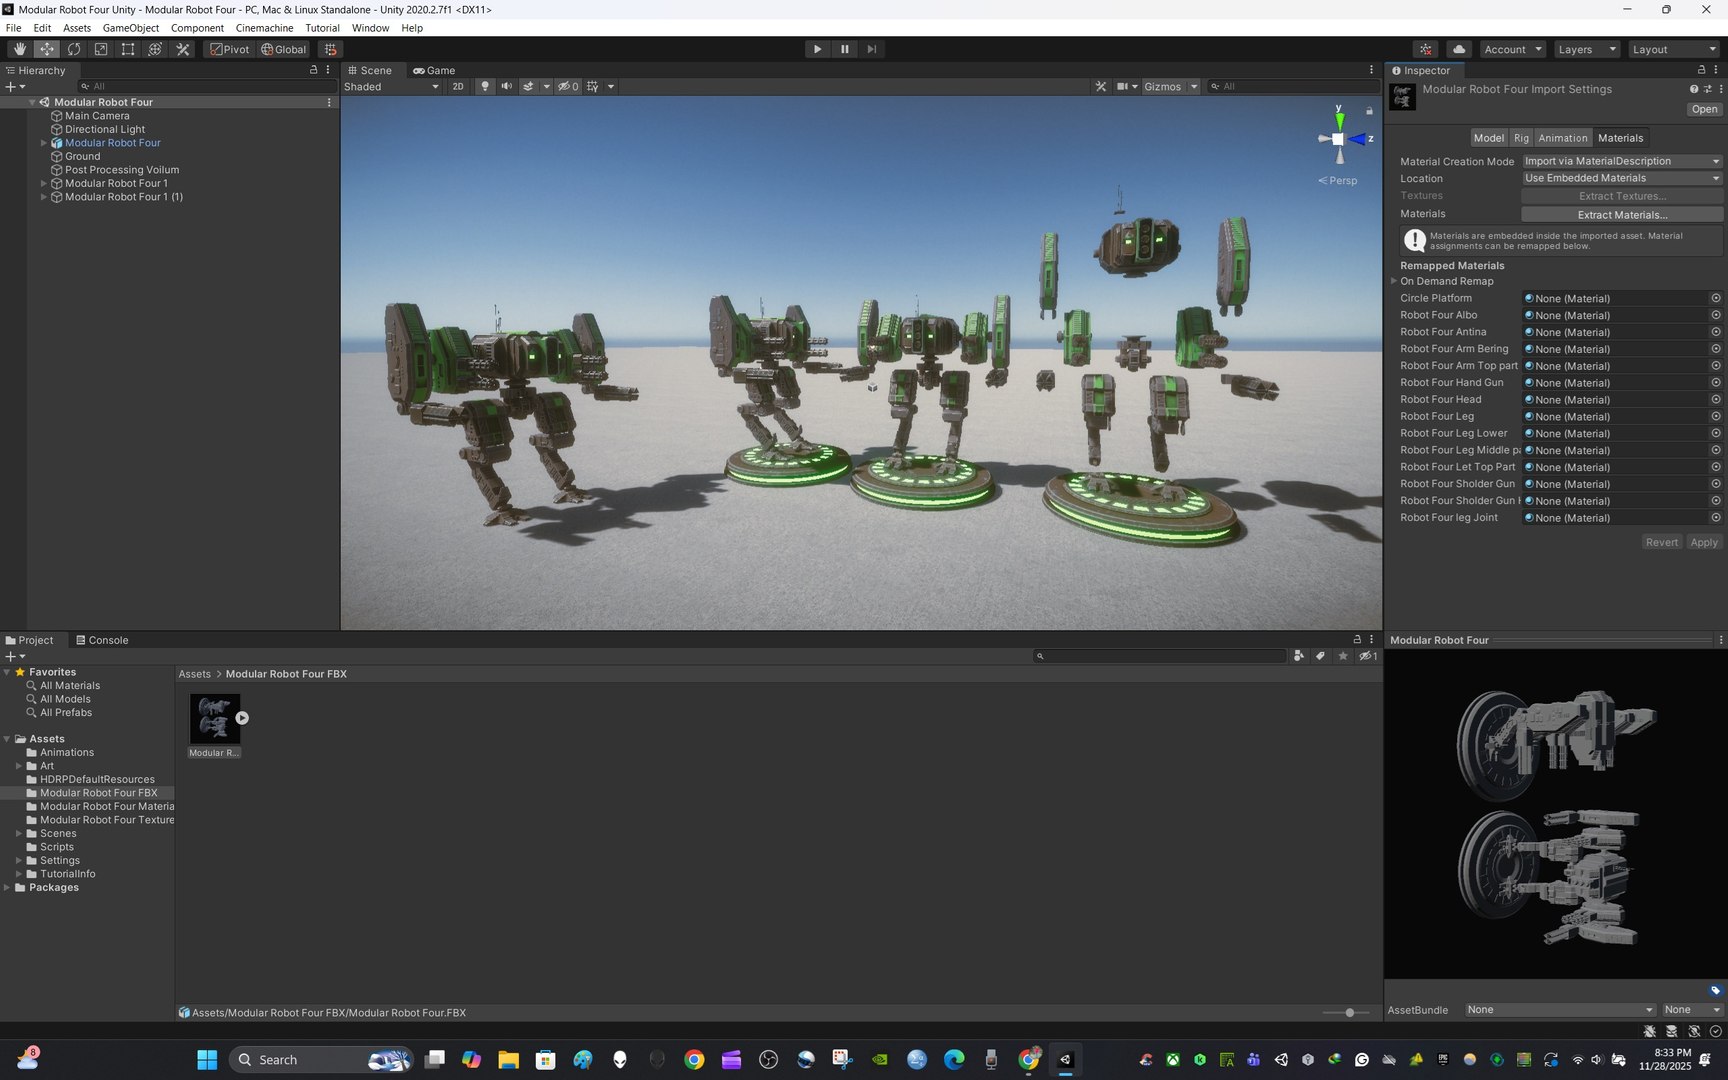Screen dimensions: 1728x1080
Task: Open the Account dropdown
Action: [x=1512, y=49]
